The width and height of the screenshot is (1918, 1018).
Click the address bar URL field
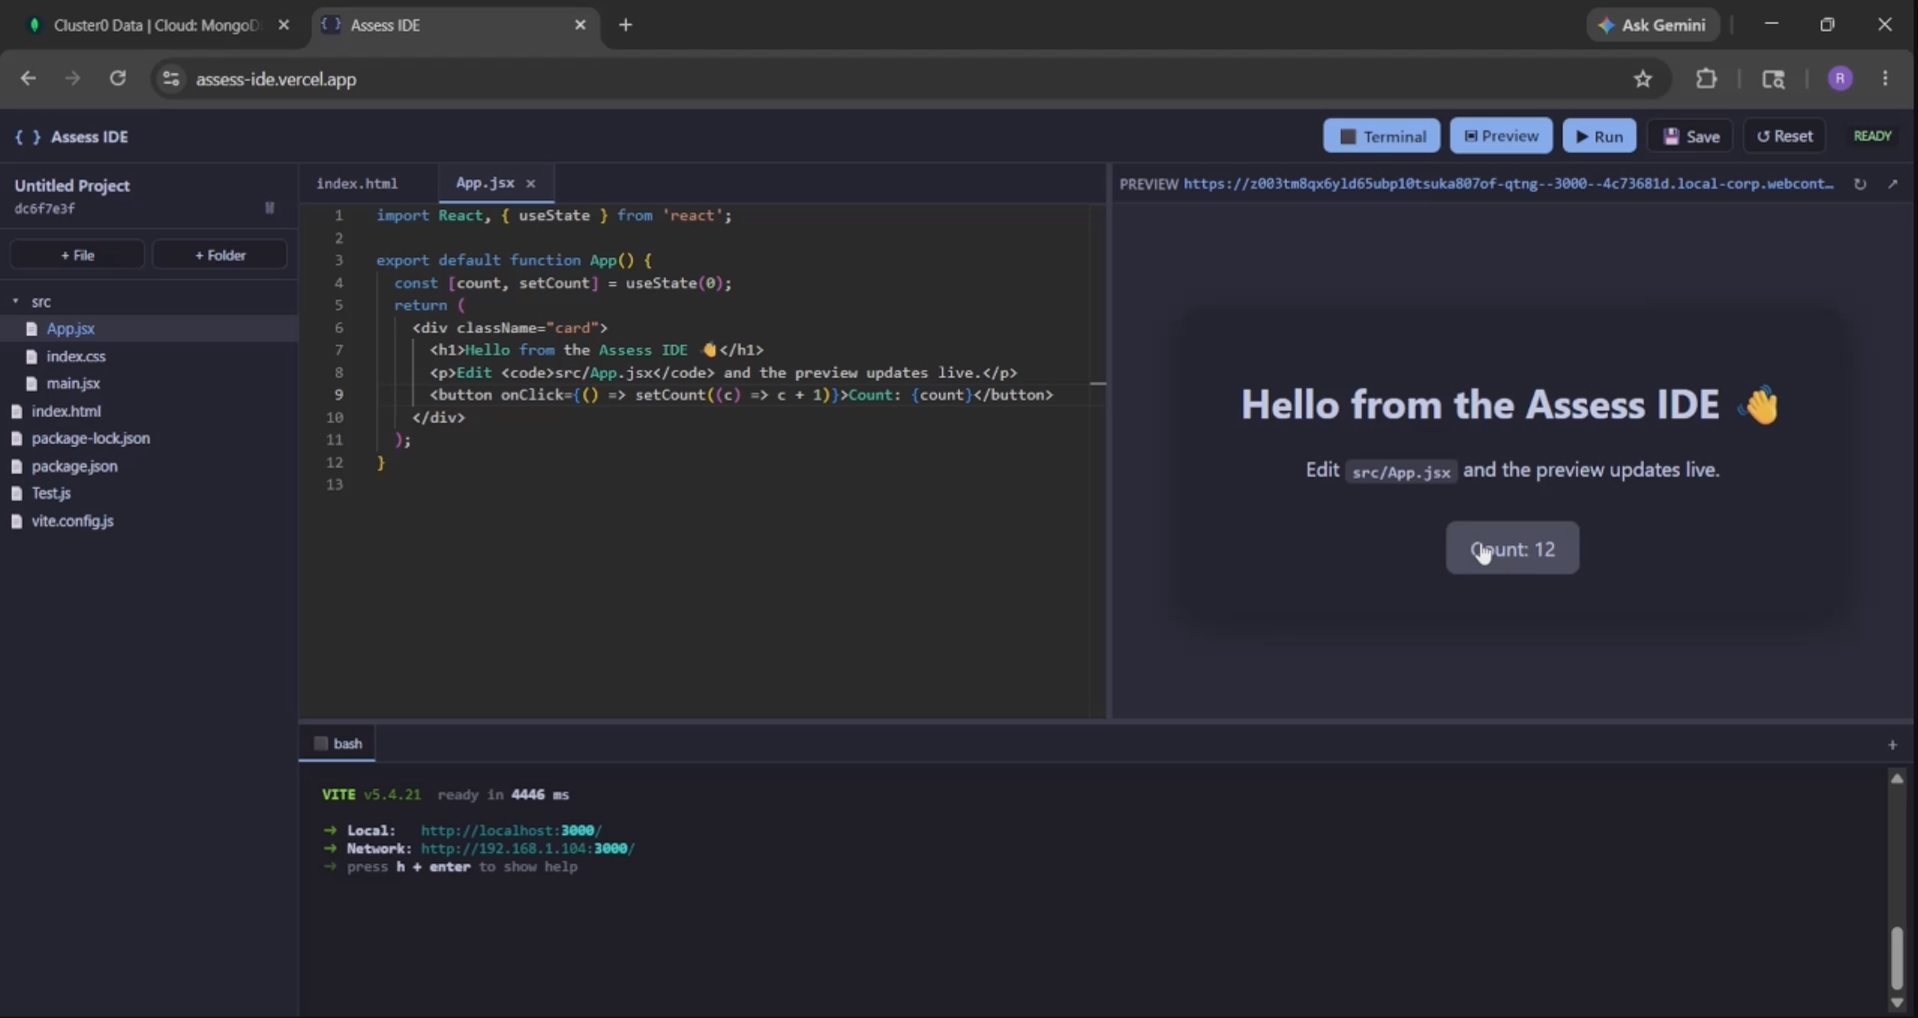[900, 79]
